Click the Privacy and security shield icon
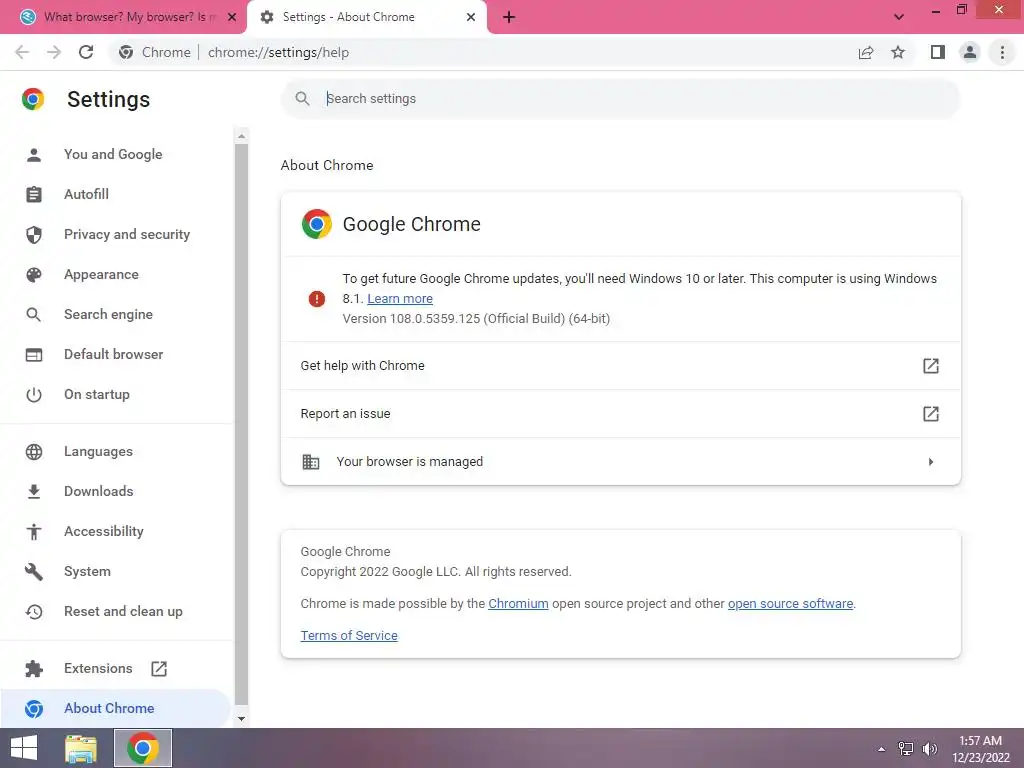Screen dimensions: 1024x768 pyautogui.click(x=34, y=234)
